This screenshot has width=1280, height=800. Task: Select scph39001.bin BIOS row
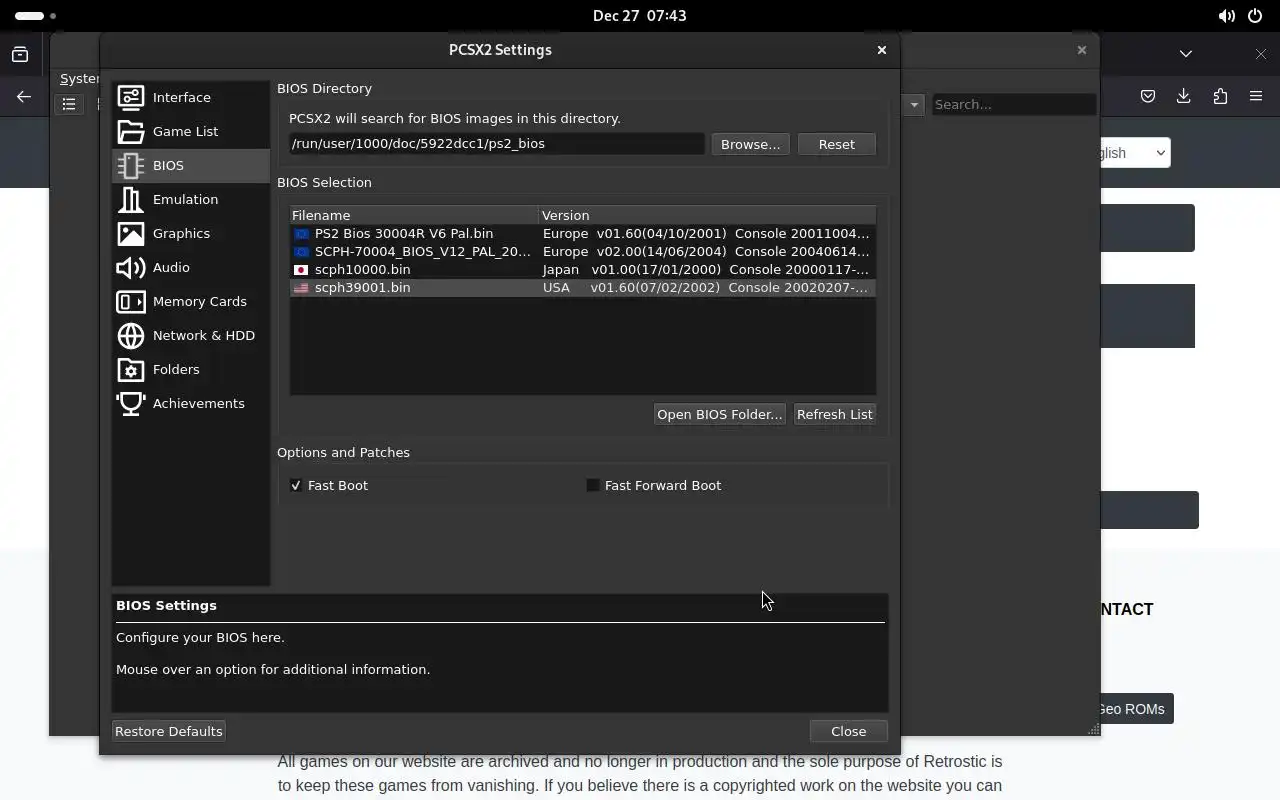coord(583,287)
